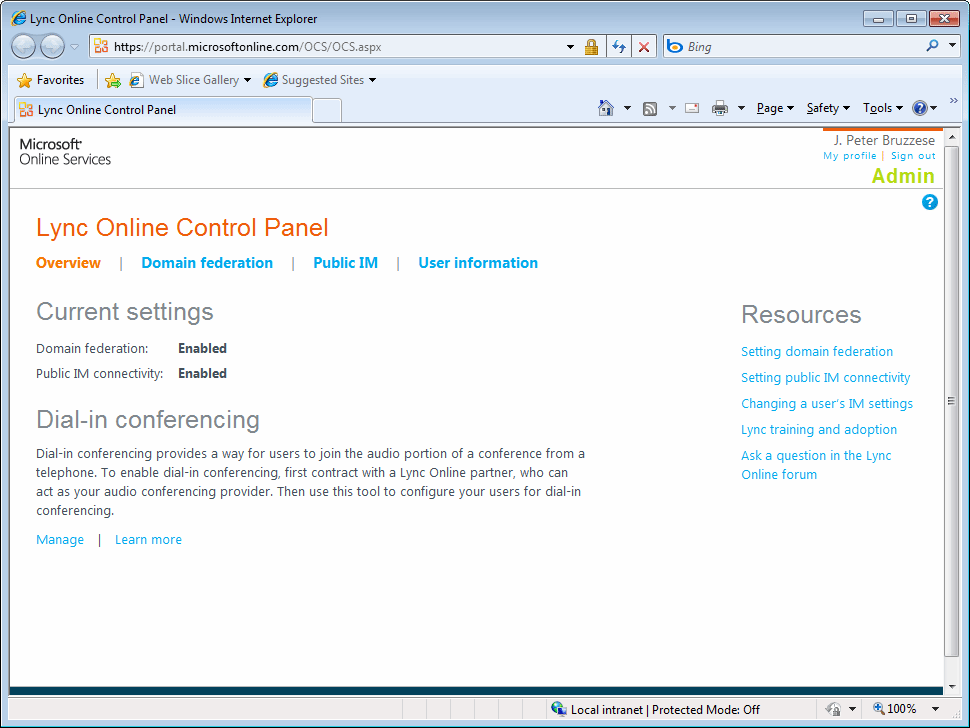Open search provider options dropdown
Screen dimensions: 970x728
952,46
